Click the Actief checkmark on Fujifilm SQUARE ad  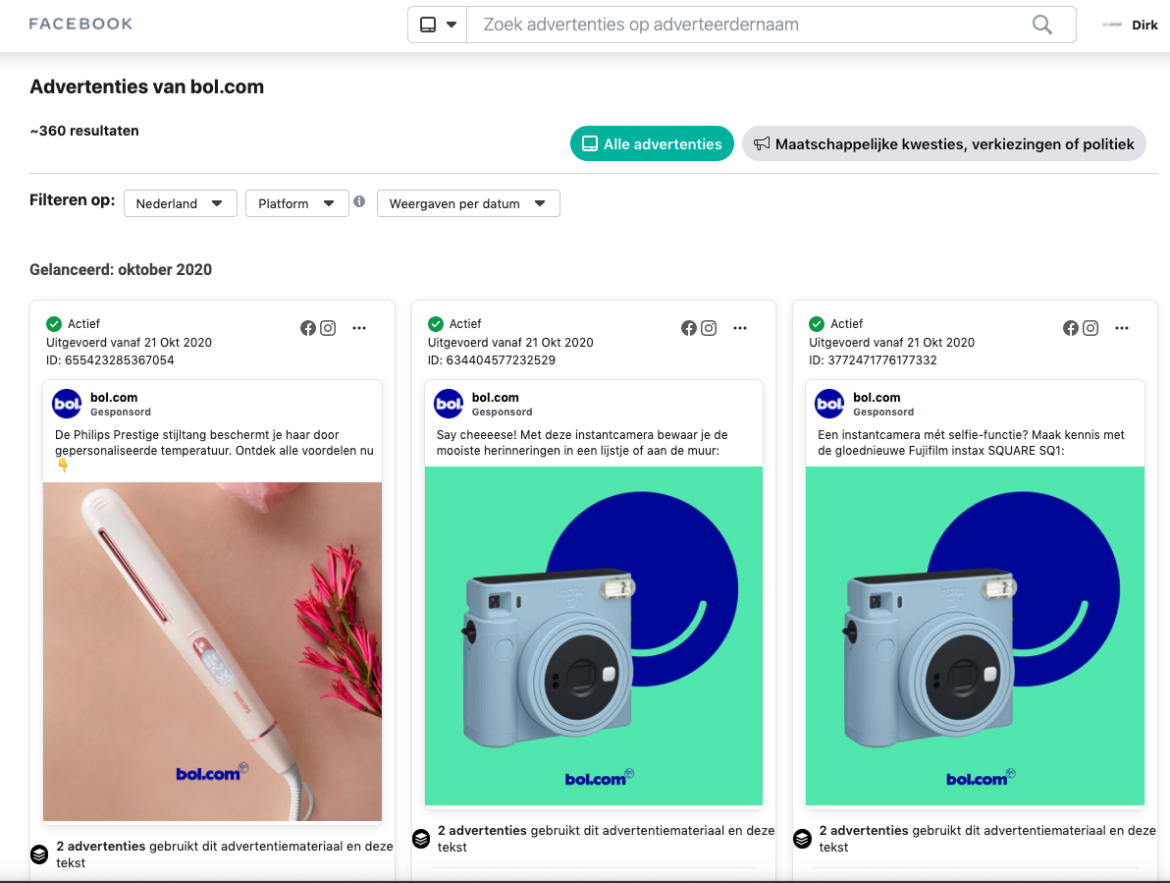coord(816,323)
